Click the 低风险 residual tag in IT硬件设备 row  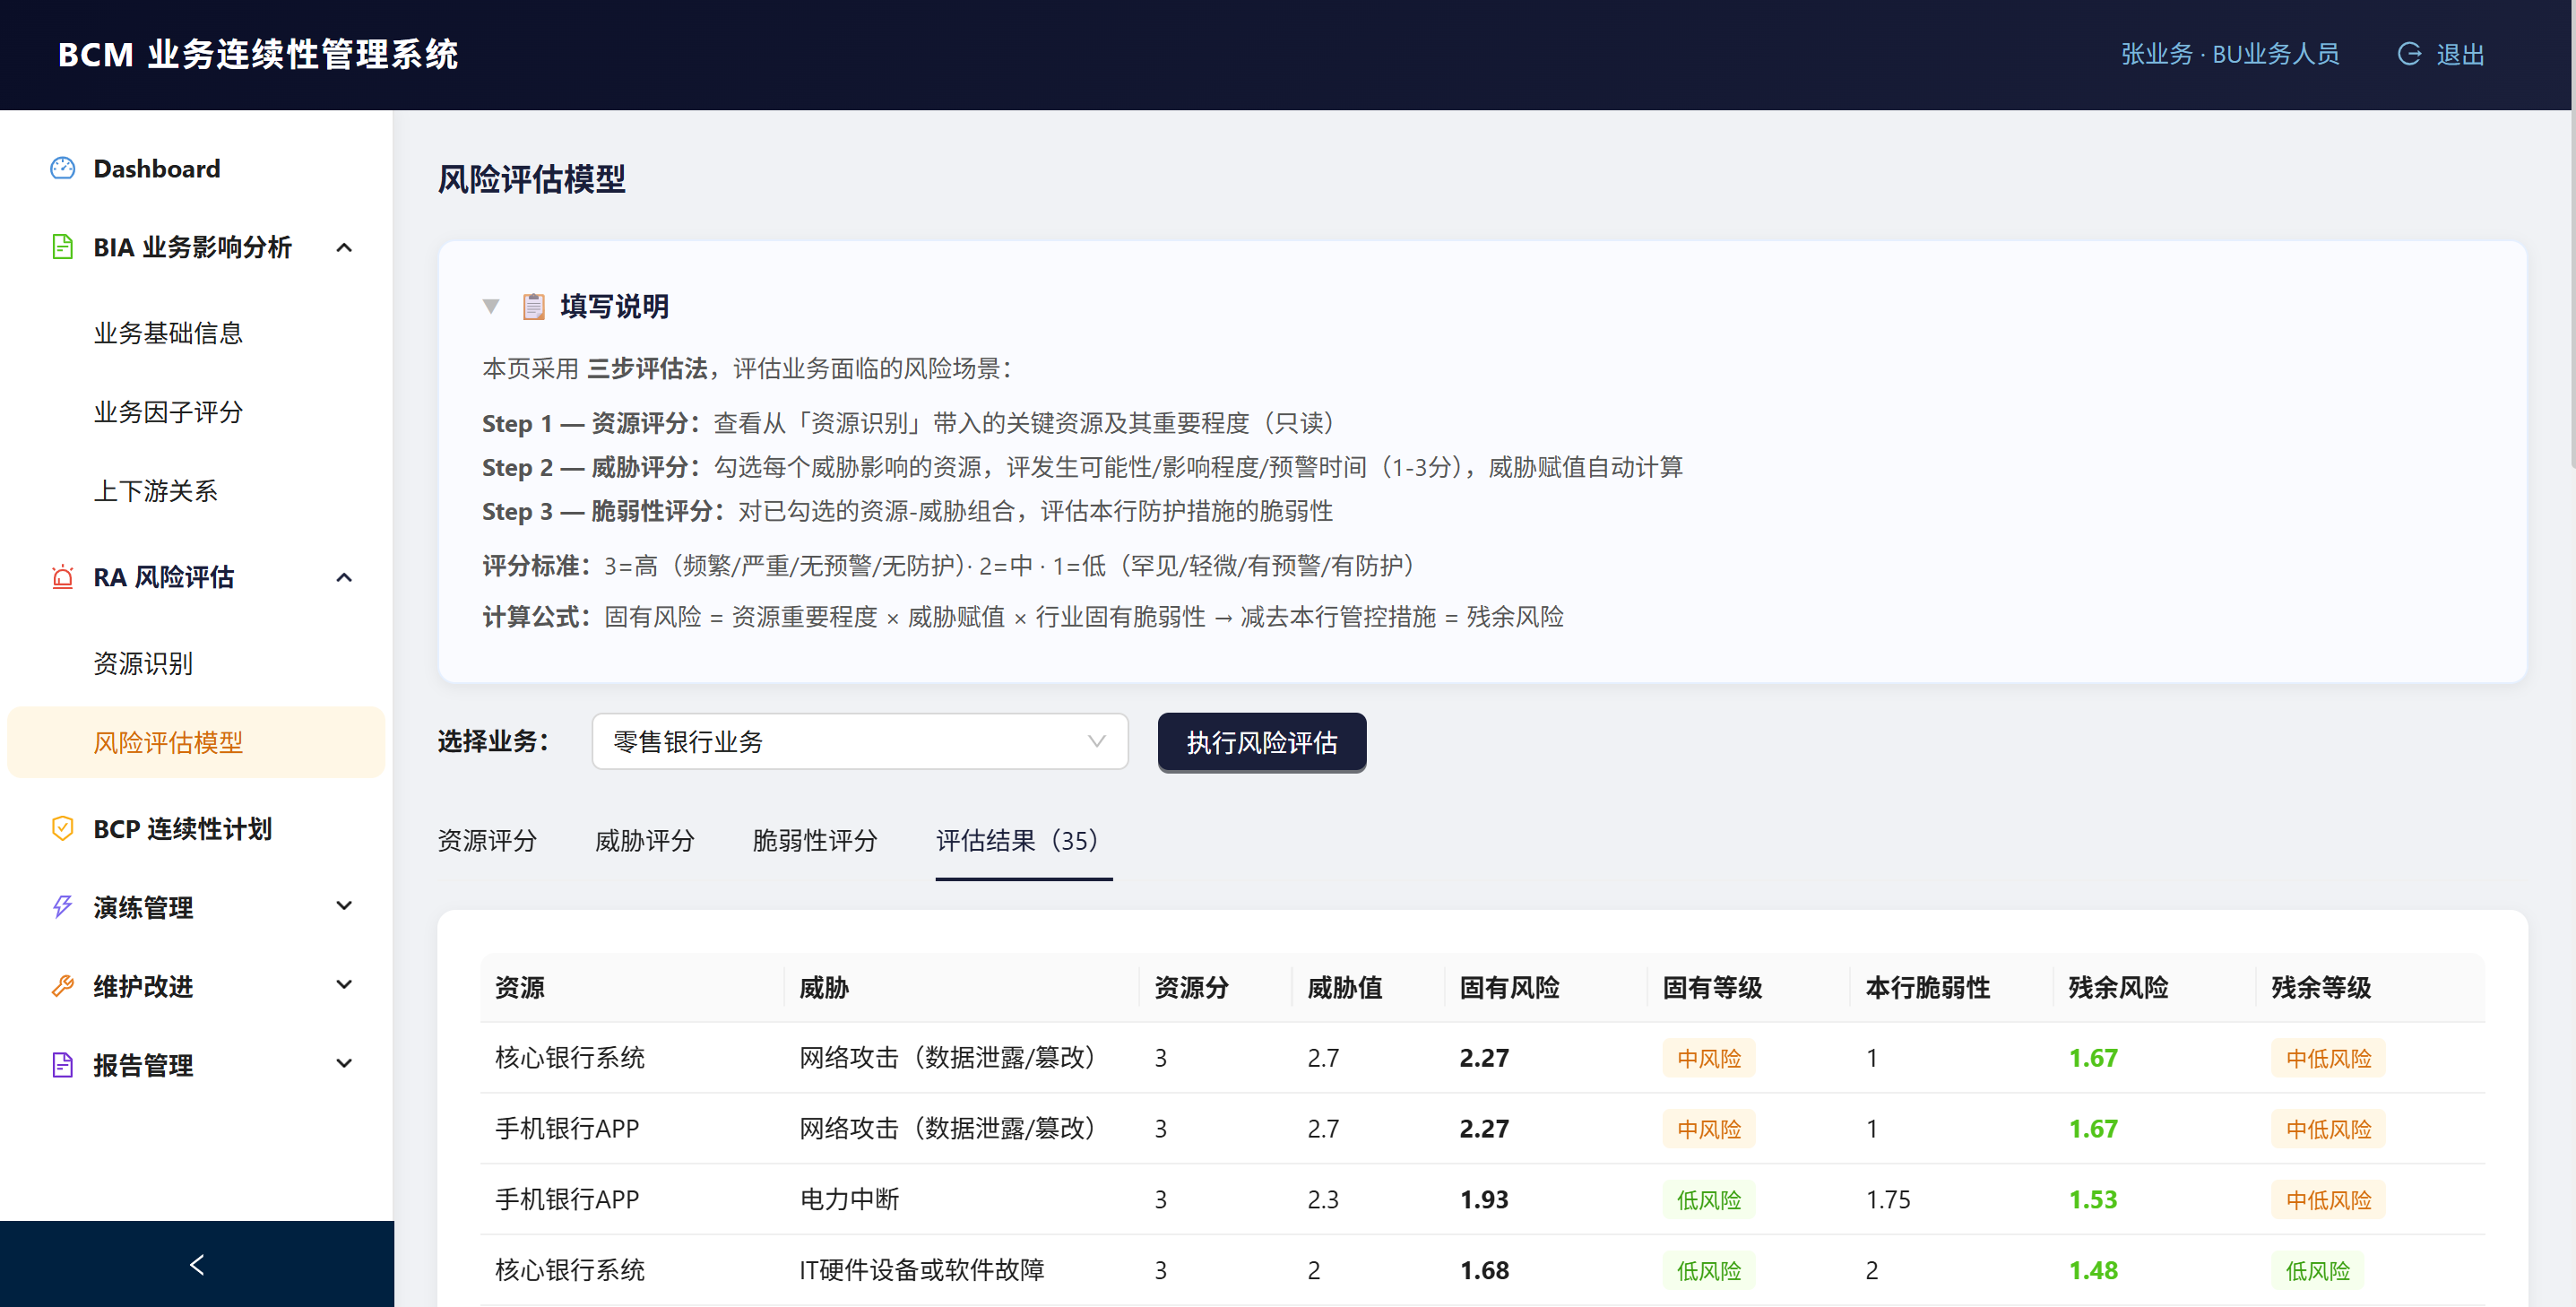click(x=2317, y=1270)
